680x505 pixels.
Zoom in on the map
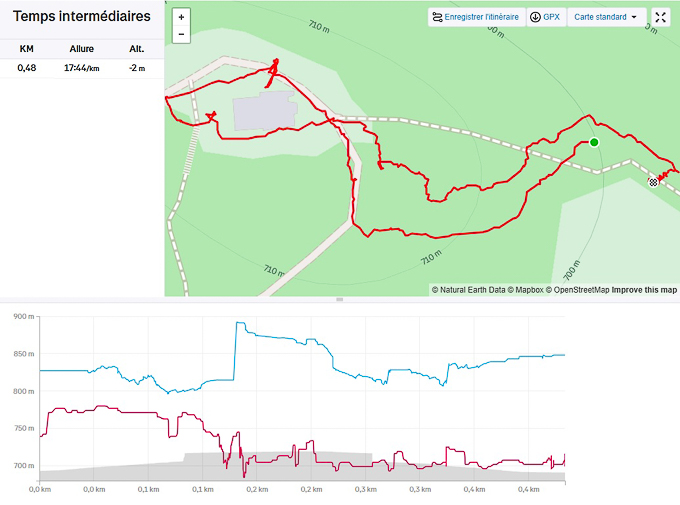pos(180,17)
